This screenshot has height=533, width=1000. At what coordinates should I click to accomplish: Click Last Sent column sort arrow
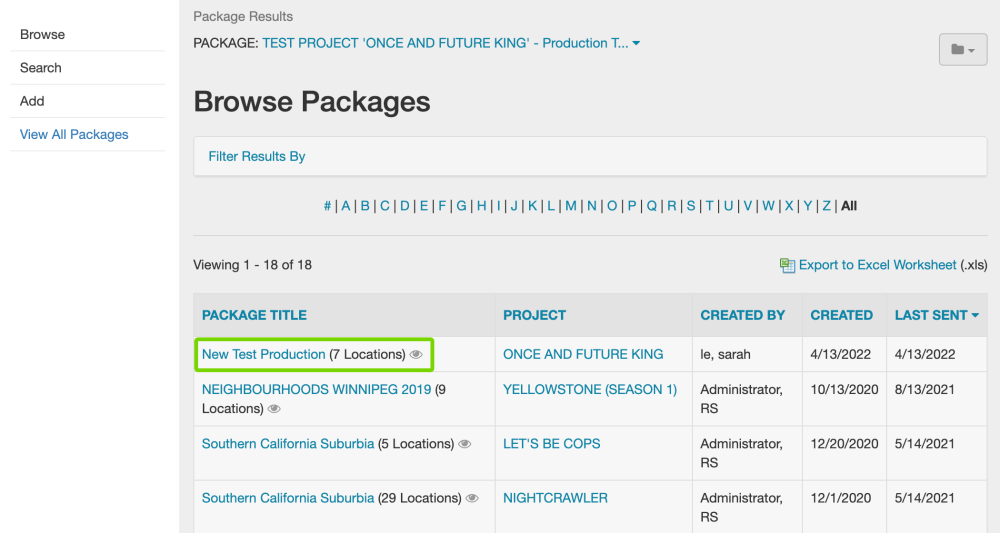(x=975, y=316)
